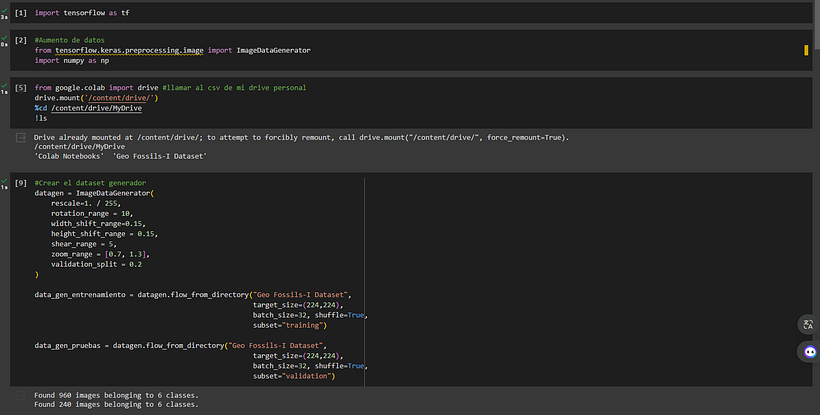Click the '!ls' command line
The height and width of the screenshot is (415, 820).
41,118
